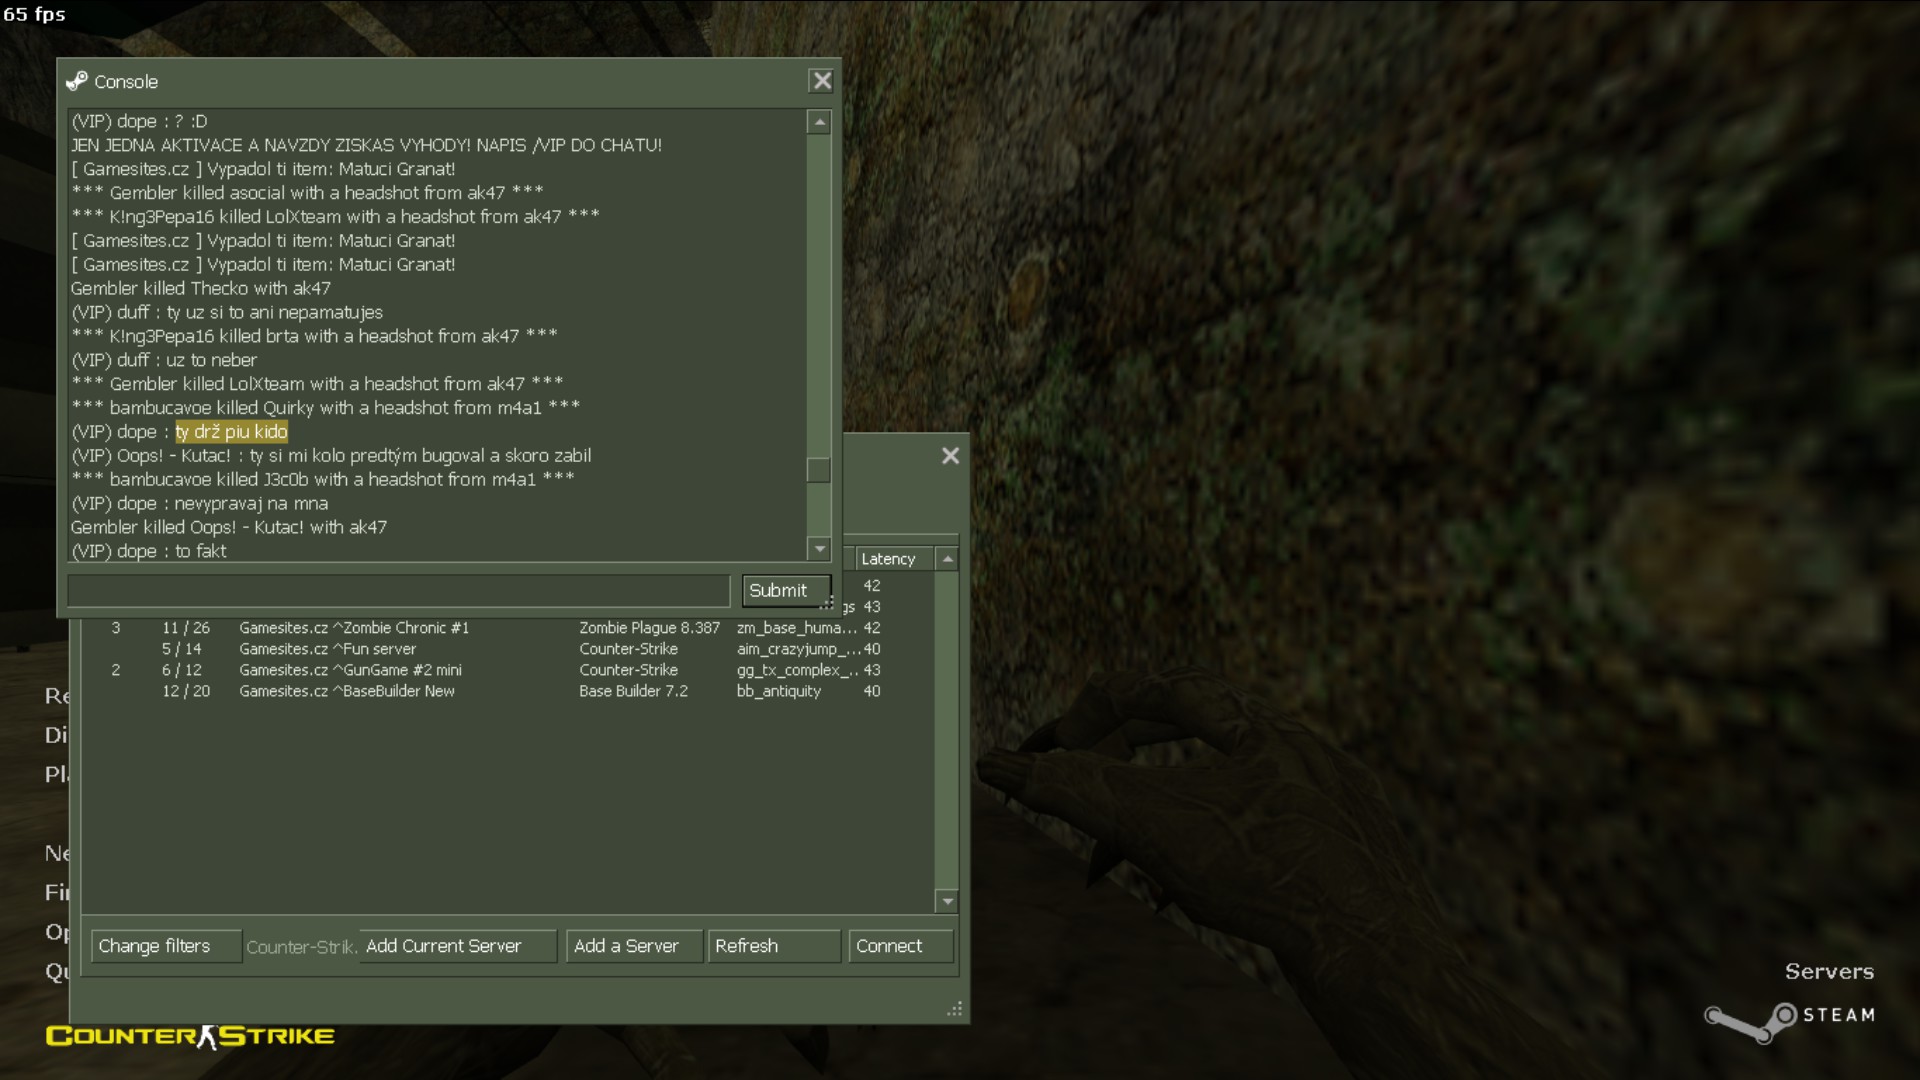Focus the console command input field
The width and height of the screenshot is (1920, 1080).
399,590
